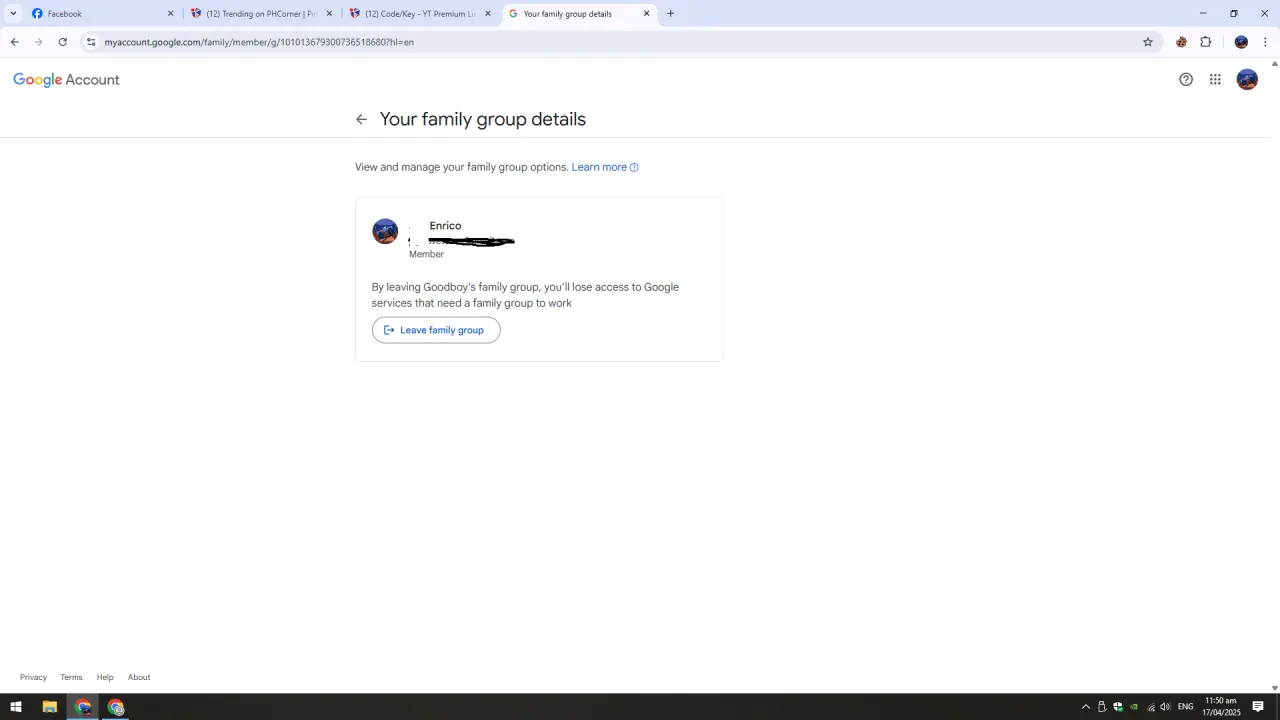The width and height of the screenshot is (1280, 720).
Task: Focus the address bar URL
Action: (x=259, y=42)
